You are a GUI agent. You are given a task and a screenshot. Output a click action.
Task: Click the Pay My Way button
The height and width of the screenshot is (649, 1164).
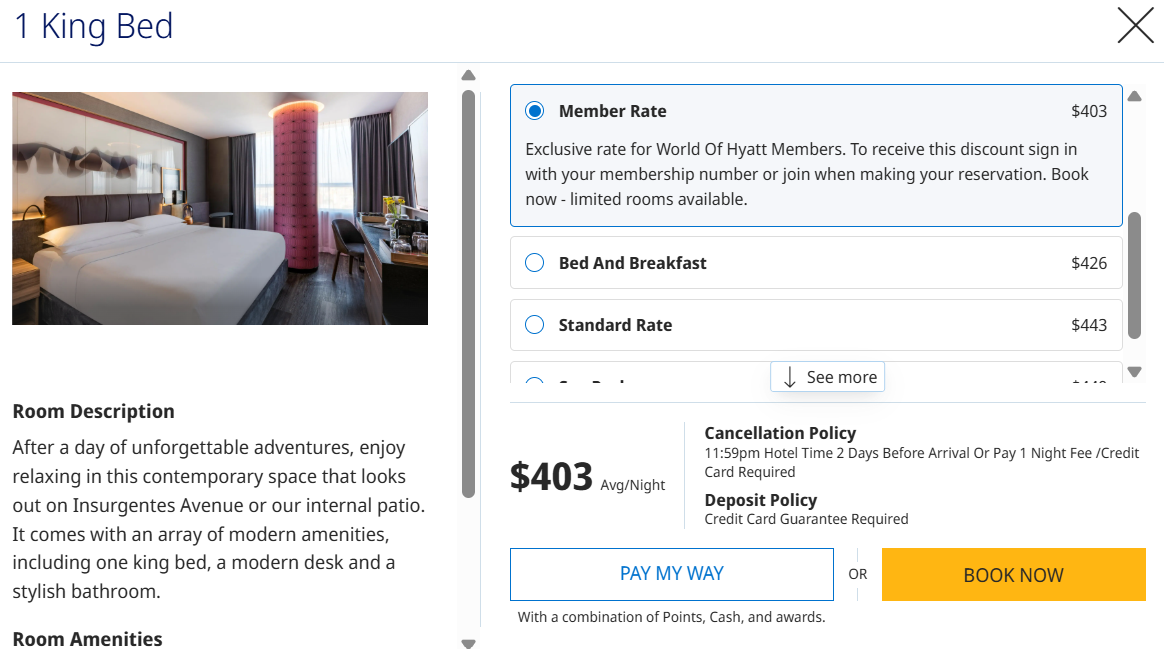[671, 574]
